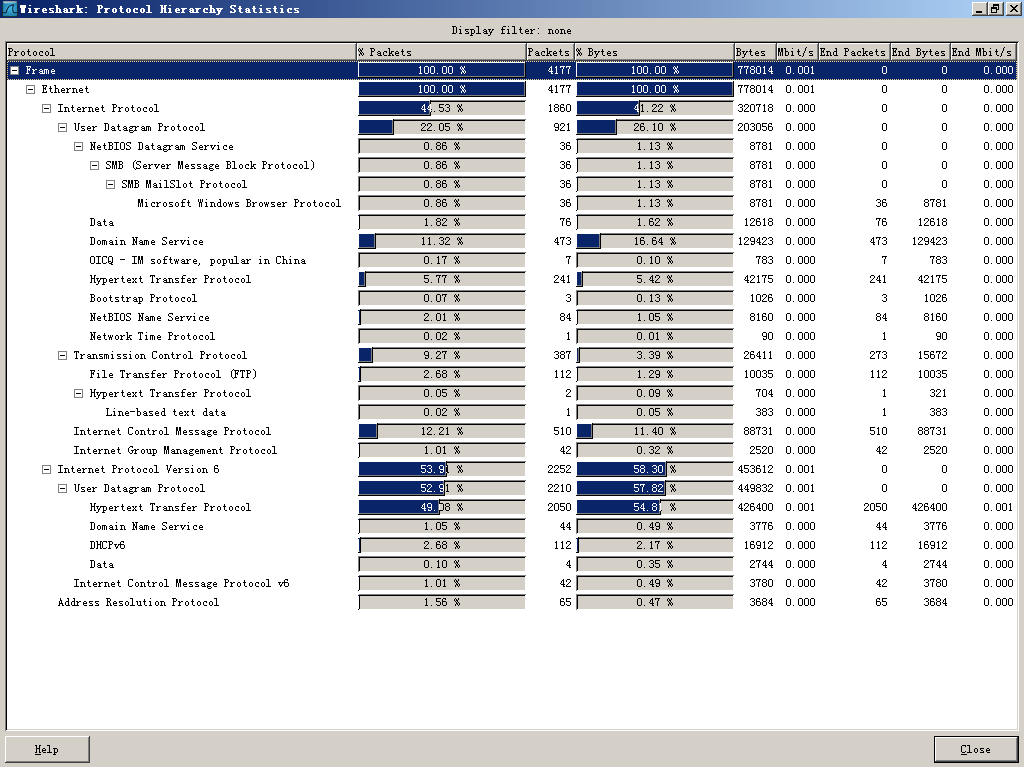Sort by Protocol column header
1024x768 pixels.
click(181, 52)
